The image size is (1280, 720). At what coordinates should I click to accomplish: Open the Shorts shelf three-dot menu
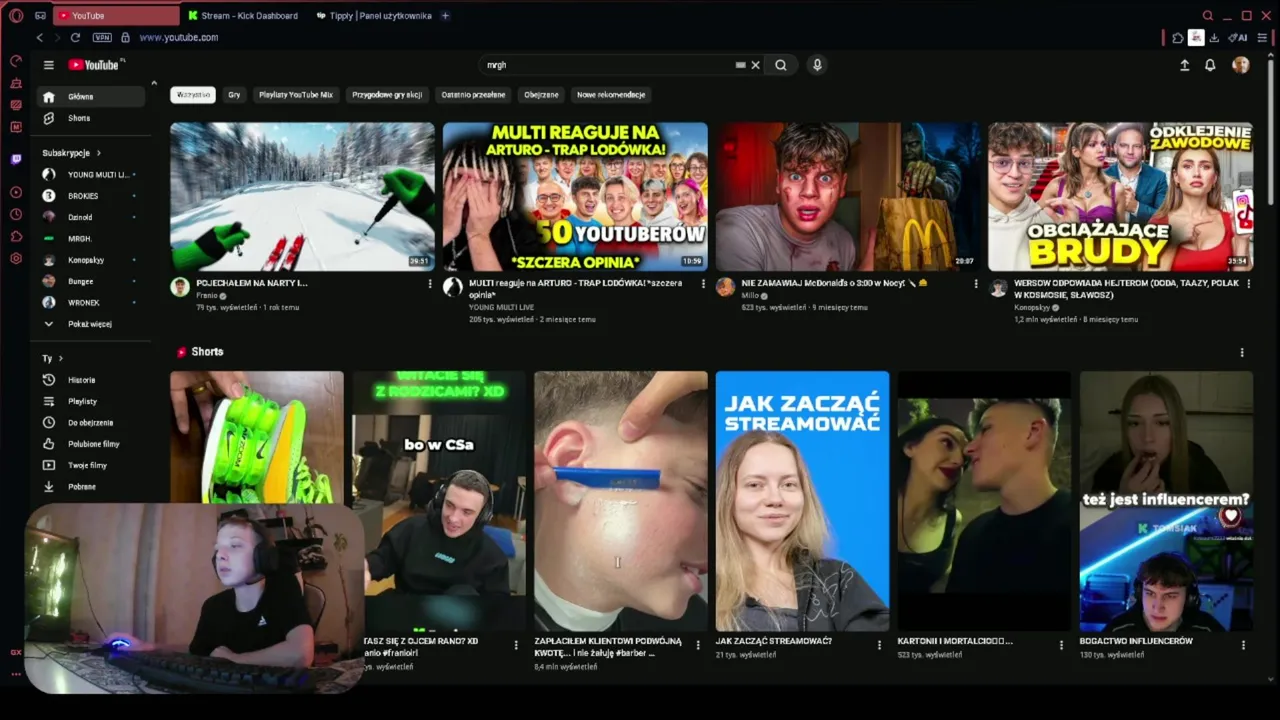(1242, 353)
